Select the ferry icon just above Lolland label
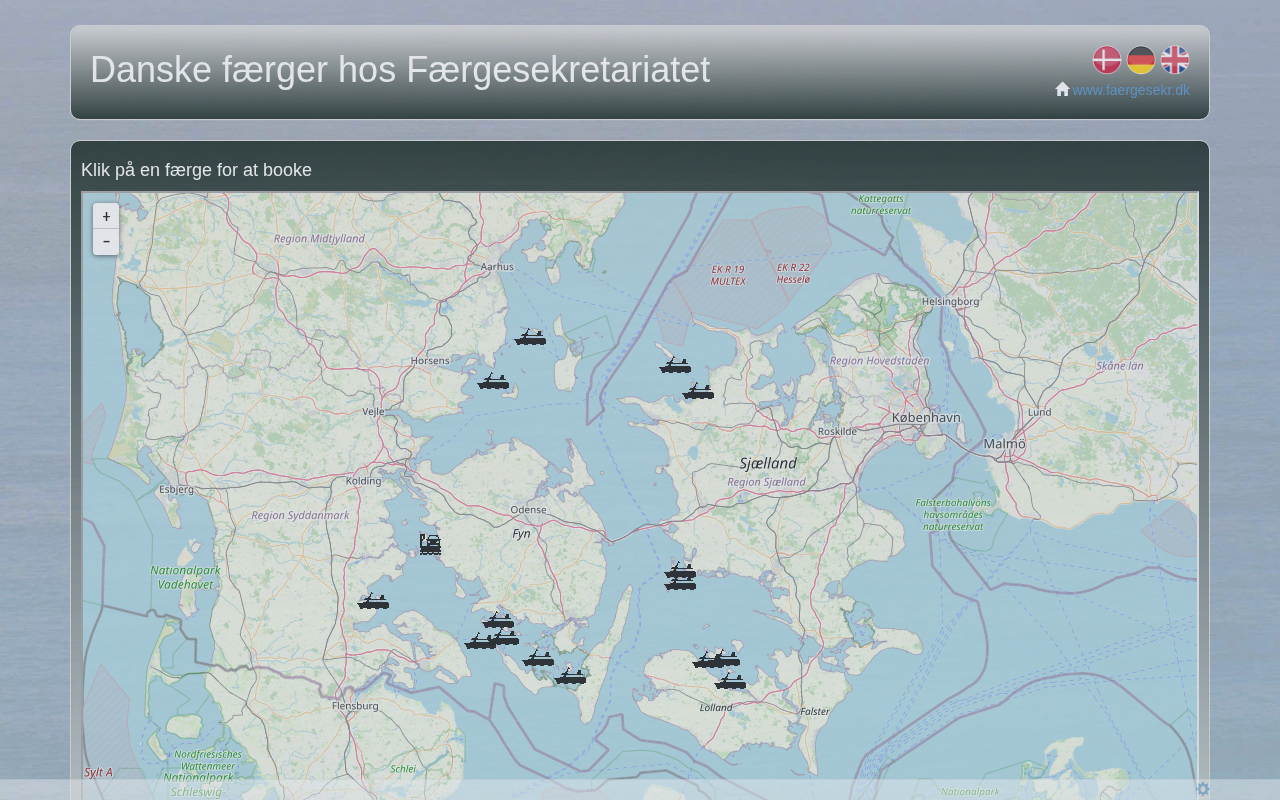 [x=730, y=681]
